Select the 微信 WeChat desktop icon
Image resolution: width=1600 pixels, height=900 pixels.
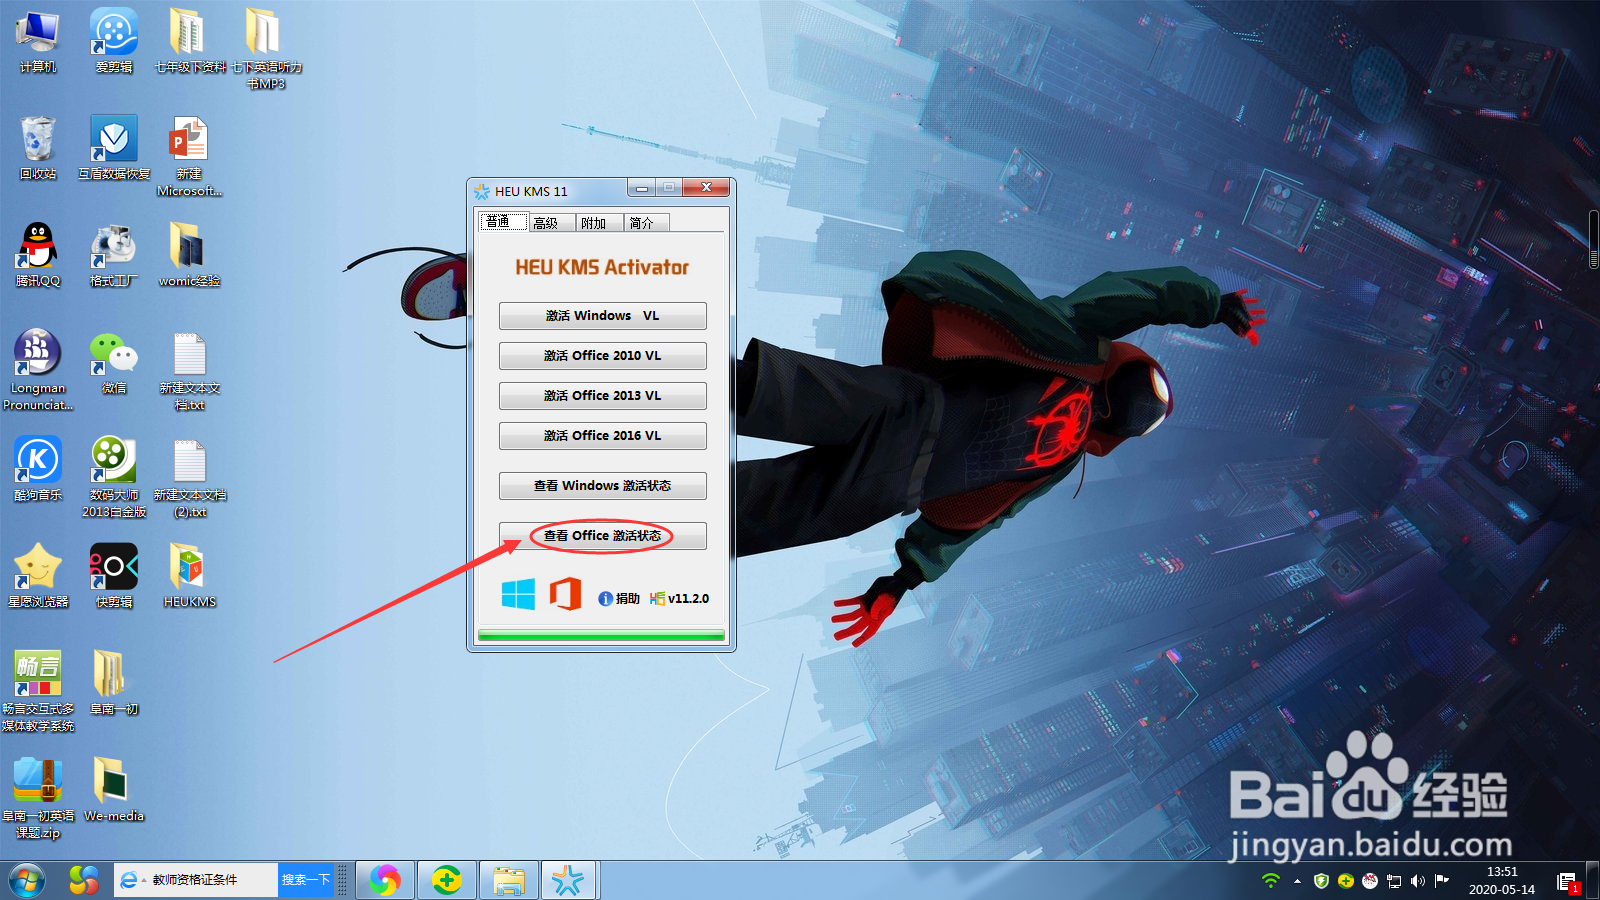point(114,363)
